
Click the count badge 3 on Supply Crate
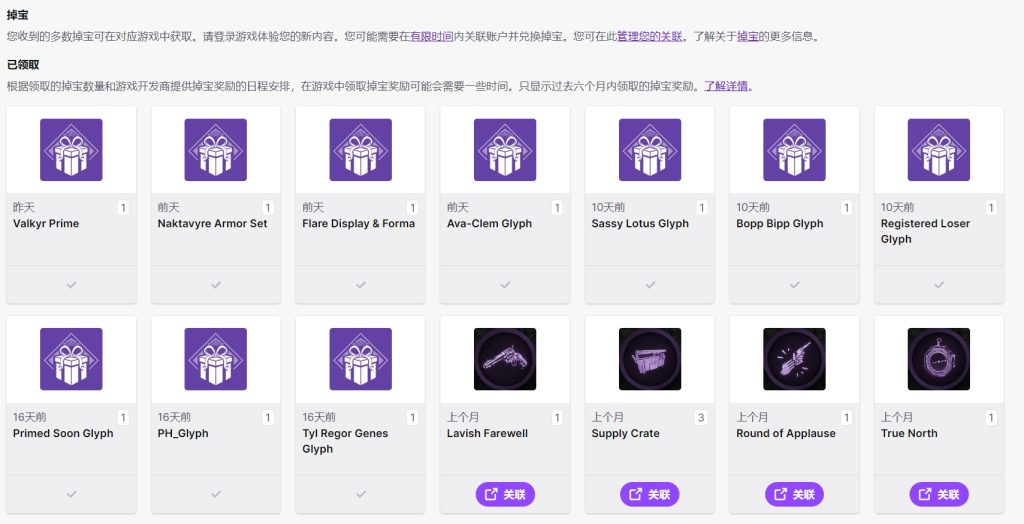[701, 418]
